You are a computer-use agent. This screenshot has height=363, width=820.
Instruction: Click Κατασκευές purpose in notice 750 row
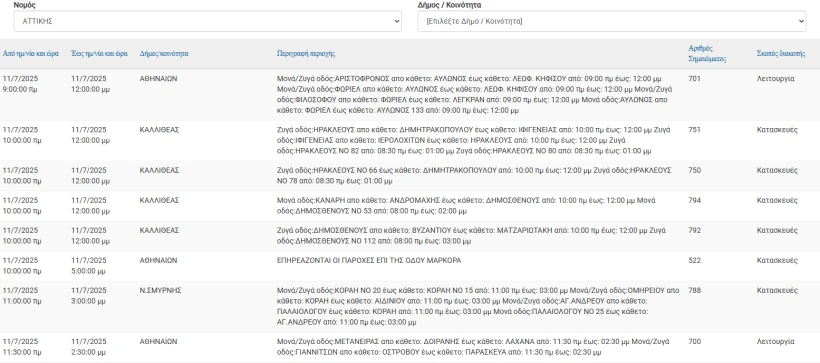[x=777, y=171]
